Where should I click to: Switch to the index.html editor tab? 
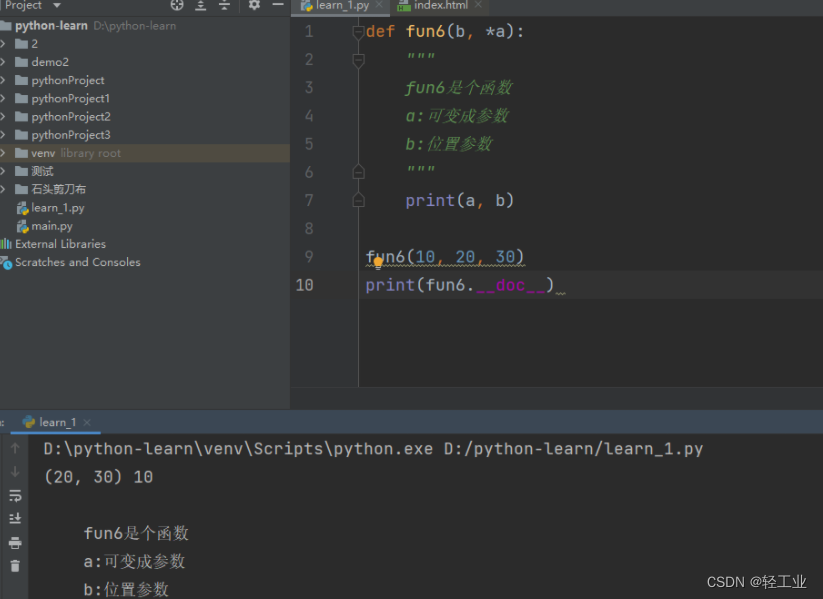click(440, 5)
